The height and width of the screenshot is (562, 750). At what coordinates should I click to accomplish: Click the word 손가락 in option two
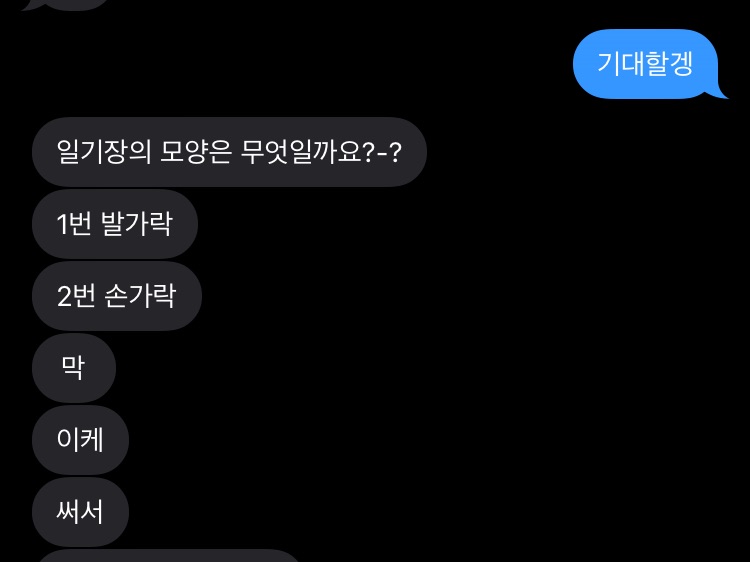point(140,296)
